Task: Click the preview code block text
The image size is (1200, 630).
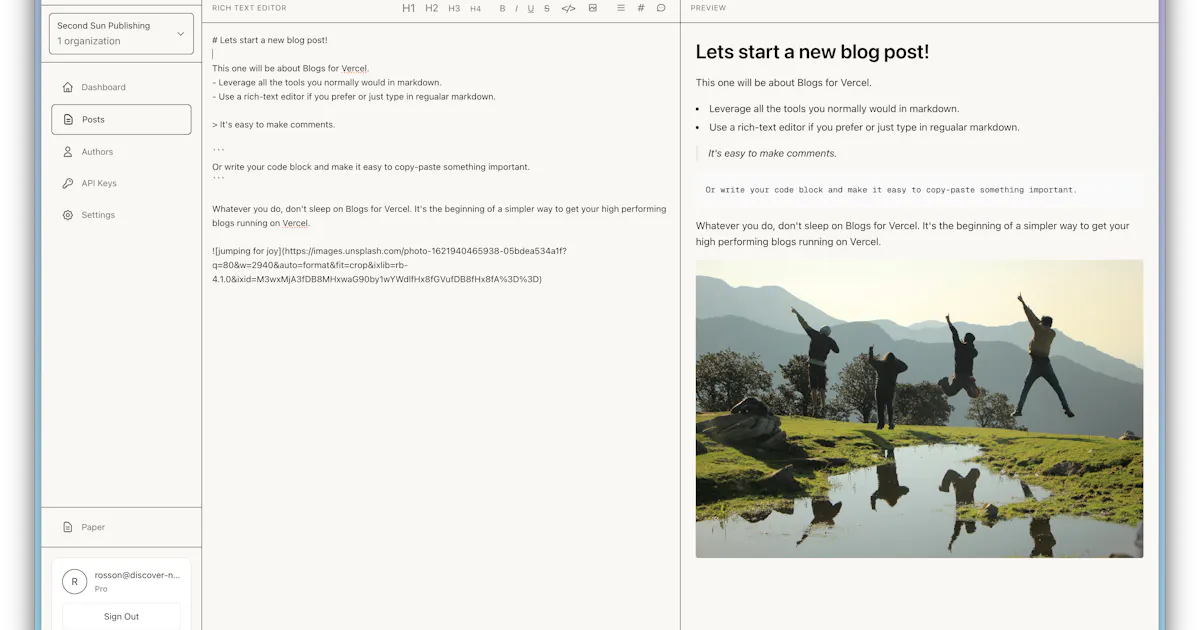Action: (x=891, y=189)
